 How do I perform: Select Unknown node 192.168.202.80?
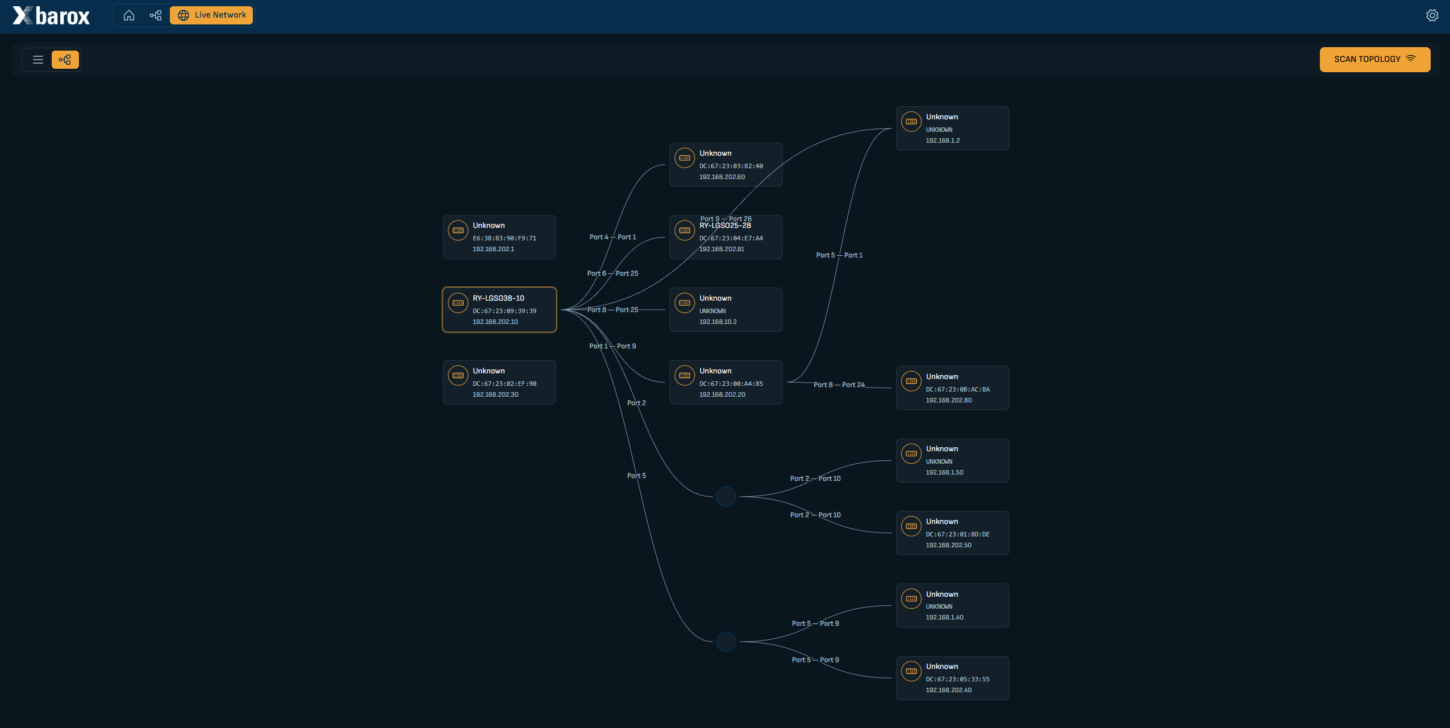click(952, 388)
